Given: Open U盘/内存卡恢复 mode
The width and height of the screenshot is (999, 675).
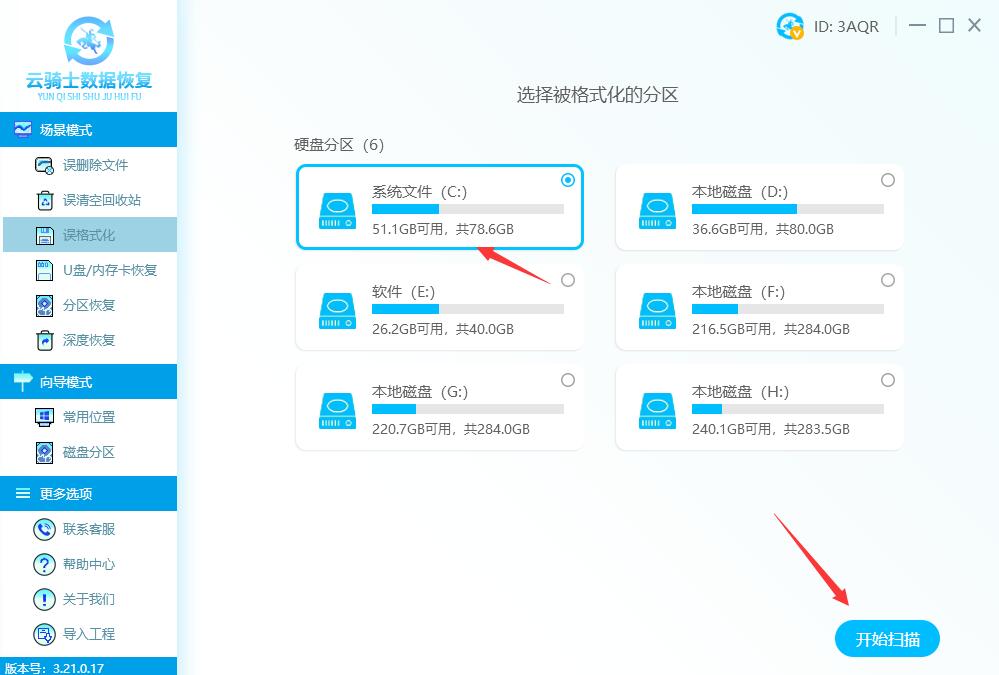Looking at the screenshot, I should 89,270.
